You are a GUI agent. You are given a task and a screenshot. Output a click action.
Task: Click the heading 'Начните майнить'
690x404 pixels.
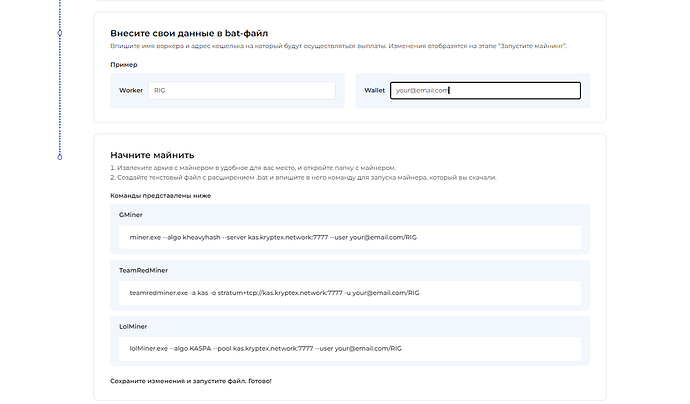pyautogui.click(x=152, y=155)
